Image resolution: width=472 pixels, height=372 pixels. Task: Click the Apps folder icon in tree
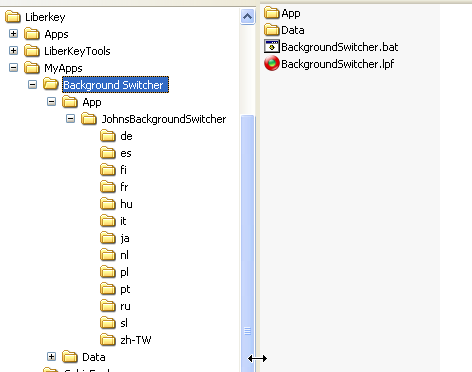click(x=32, y=34)
